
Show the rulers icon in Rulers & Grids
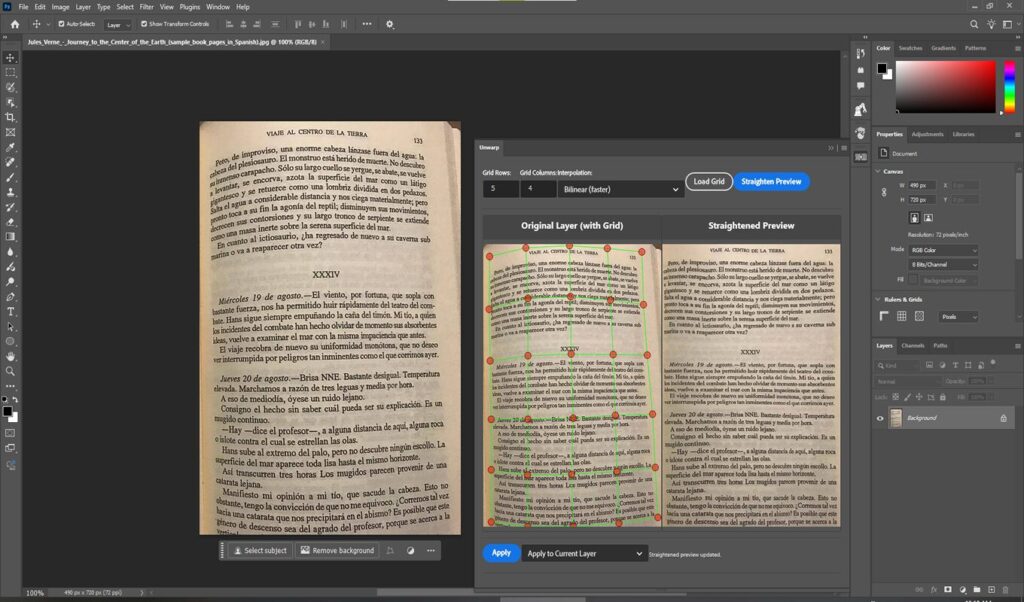[884, 316]
